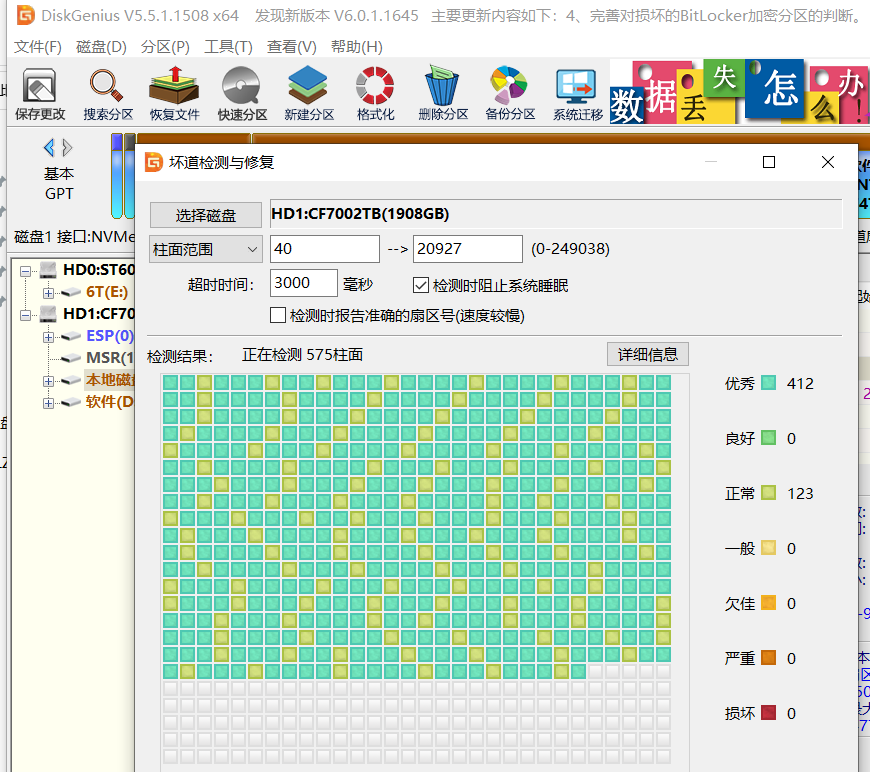870x772 pixels.
Task: Close the 坏道检测与修复 dialog
Action: [827, 162]
